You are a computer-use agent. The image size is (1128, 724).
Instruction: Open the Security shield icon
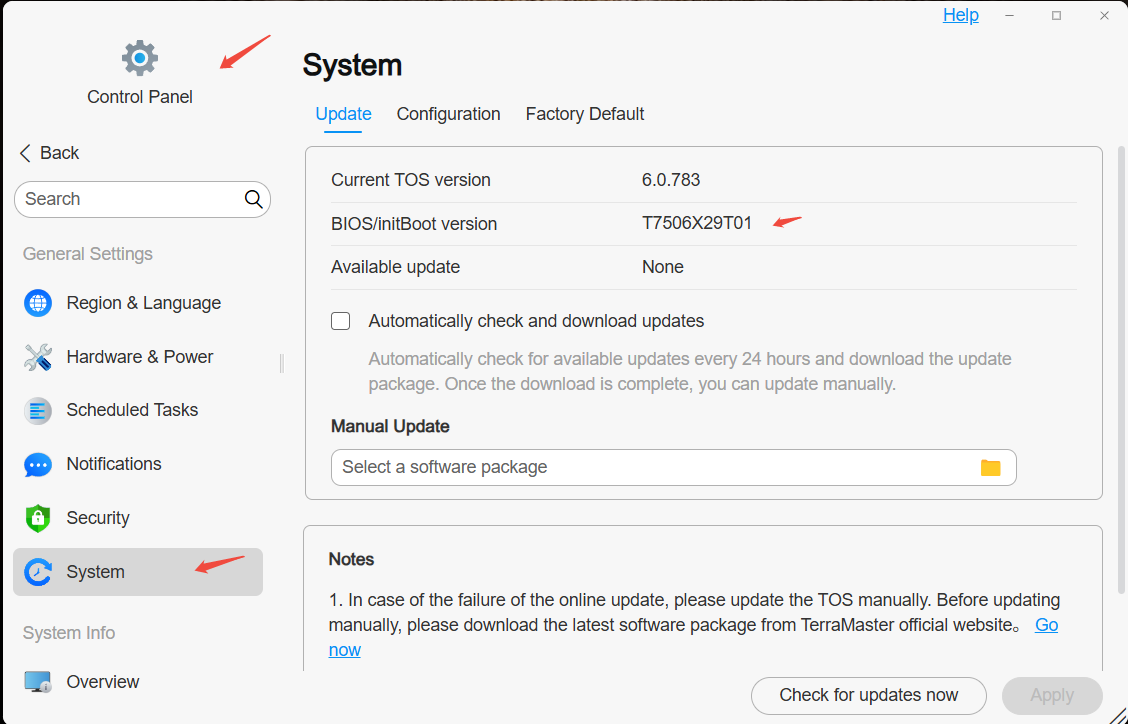click(37, 518)
